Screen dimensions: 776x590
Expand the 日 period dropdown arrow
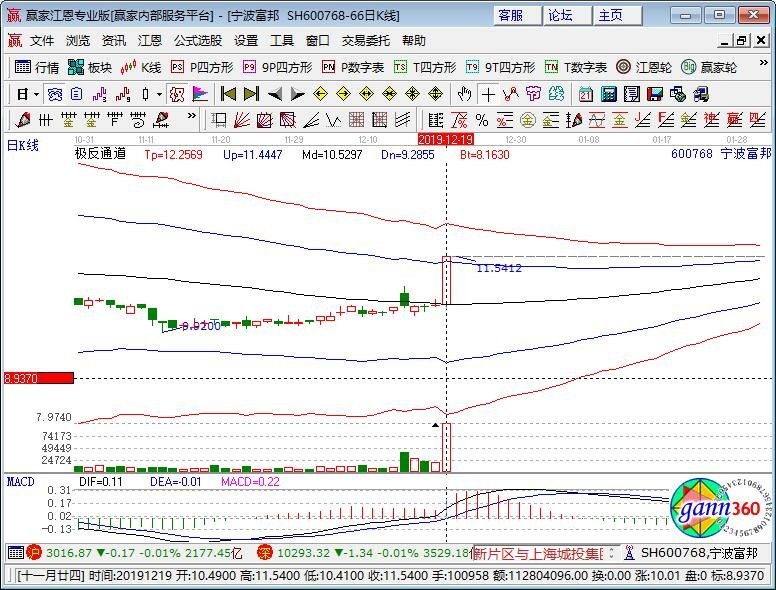click(x=37, y=94)
